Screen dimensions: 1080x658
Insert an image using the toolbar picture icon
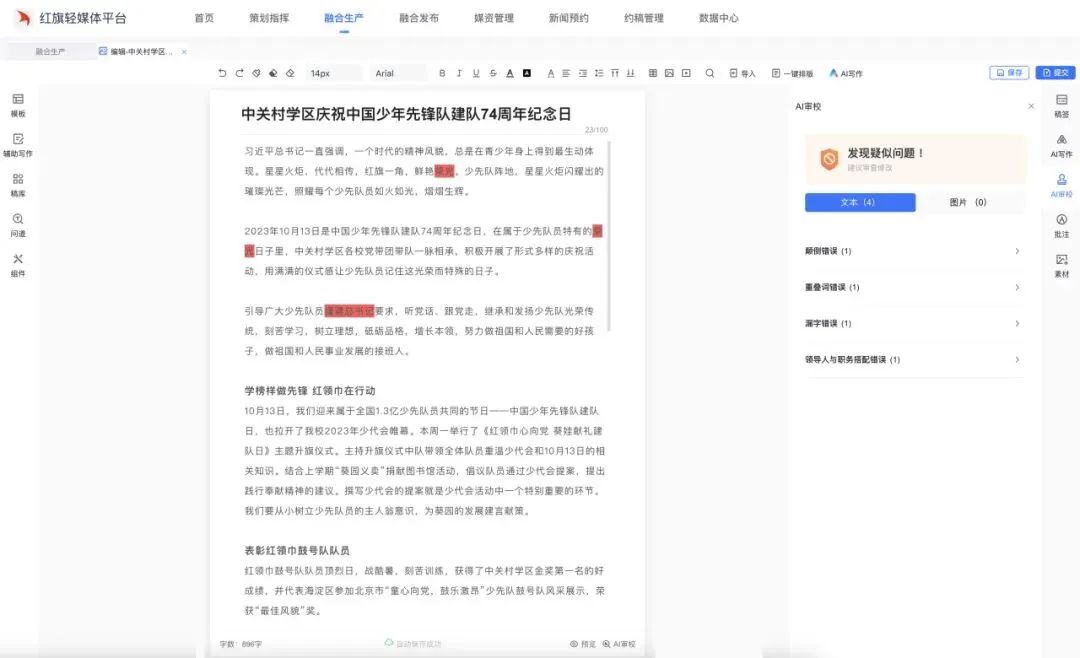pyautogui.click(x=669, y=73)
